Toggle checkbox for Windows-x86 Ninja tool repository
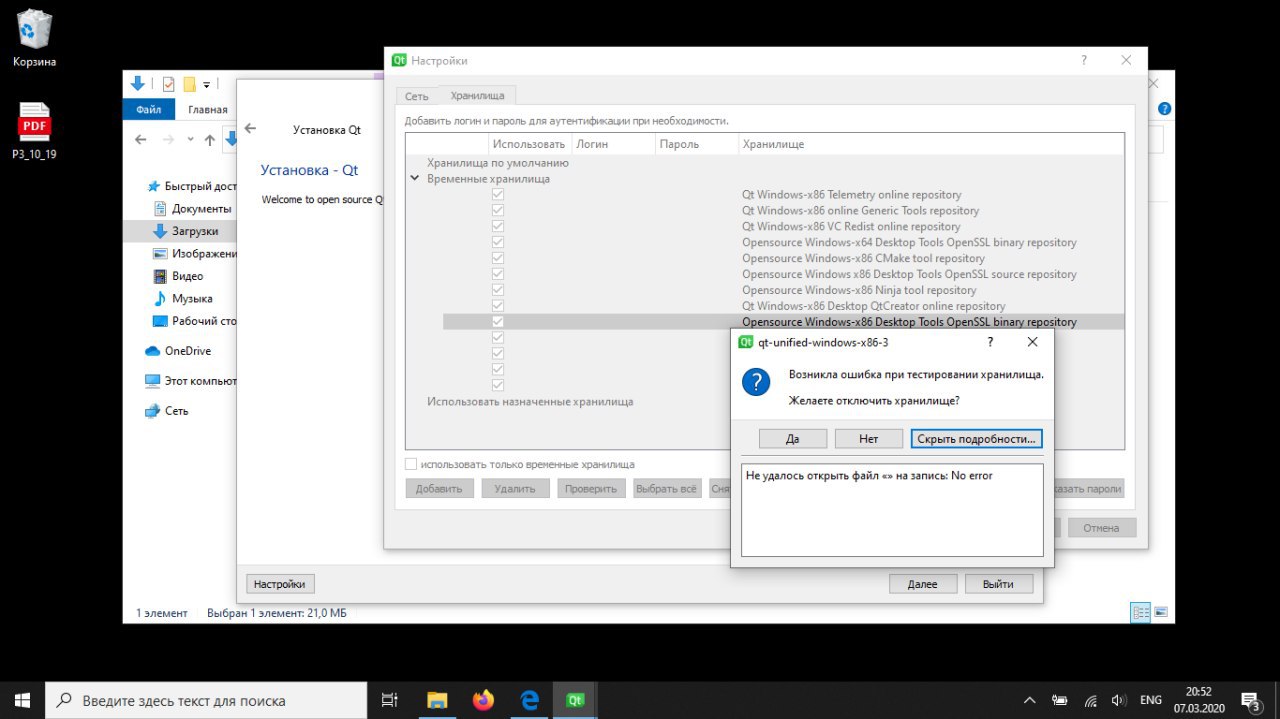Image resolution: width=1280 pixels, height=719 pixels. coord(498,290)
